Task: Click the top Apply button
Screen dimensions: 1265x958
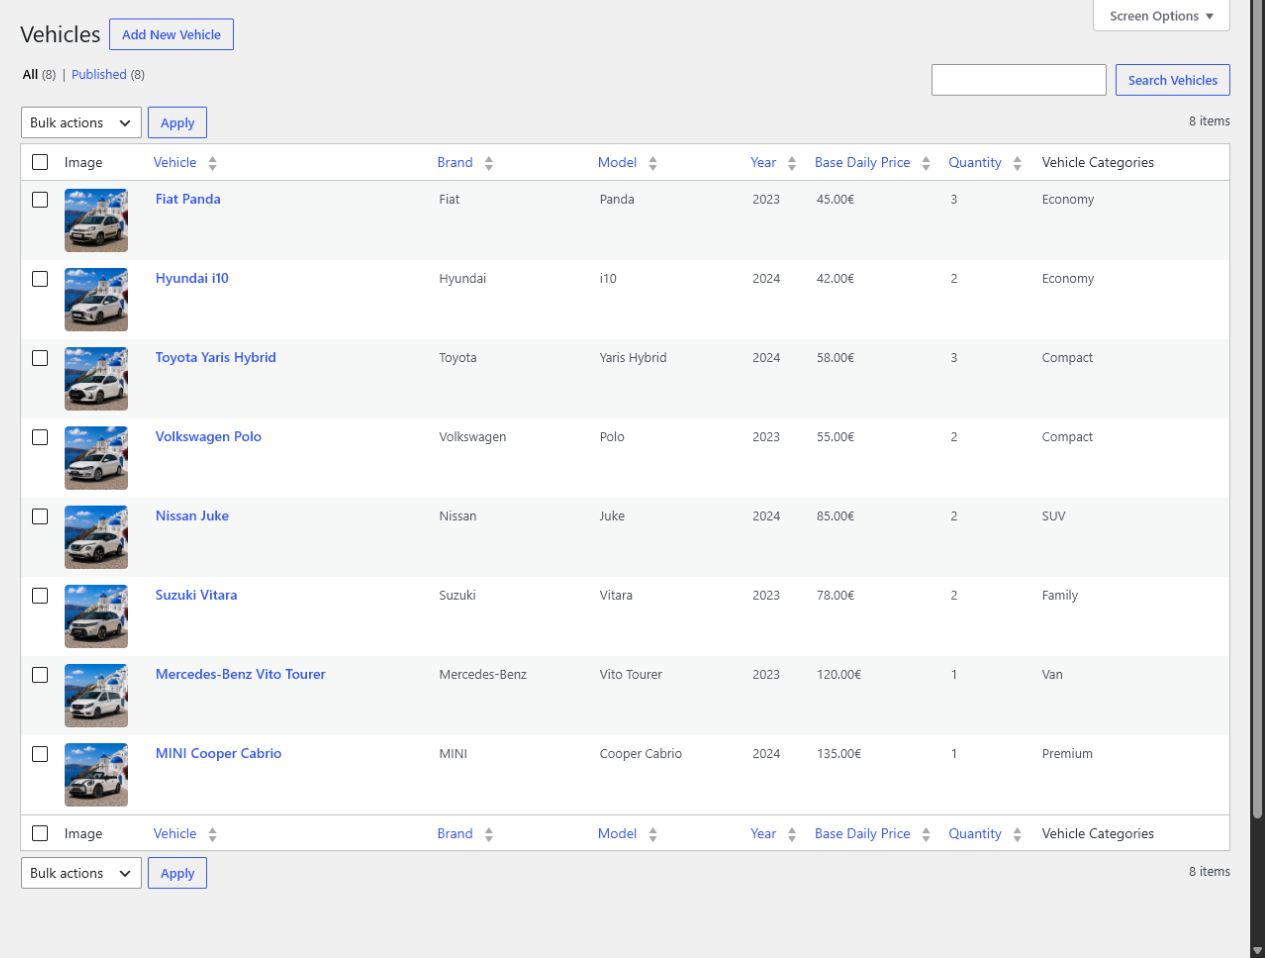Action: (x=177, y=123)
